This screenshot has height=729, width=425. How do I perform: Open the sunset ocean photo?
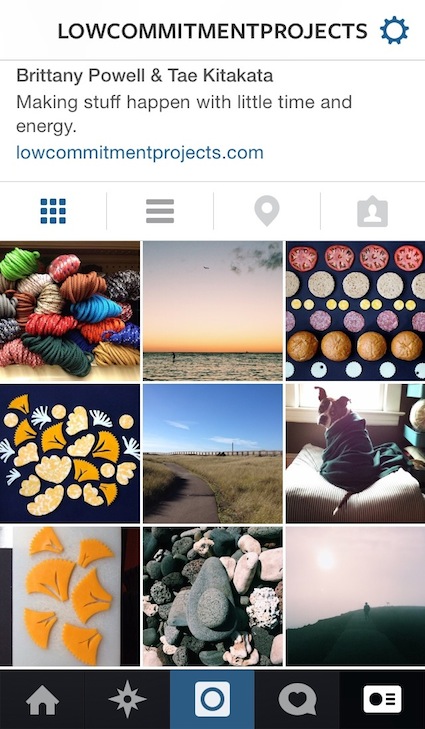tap(213, 311)
